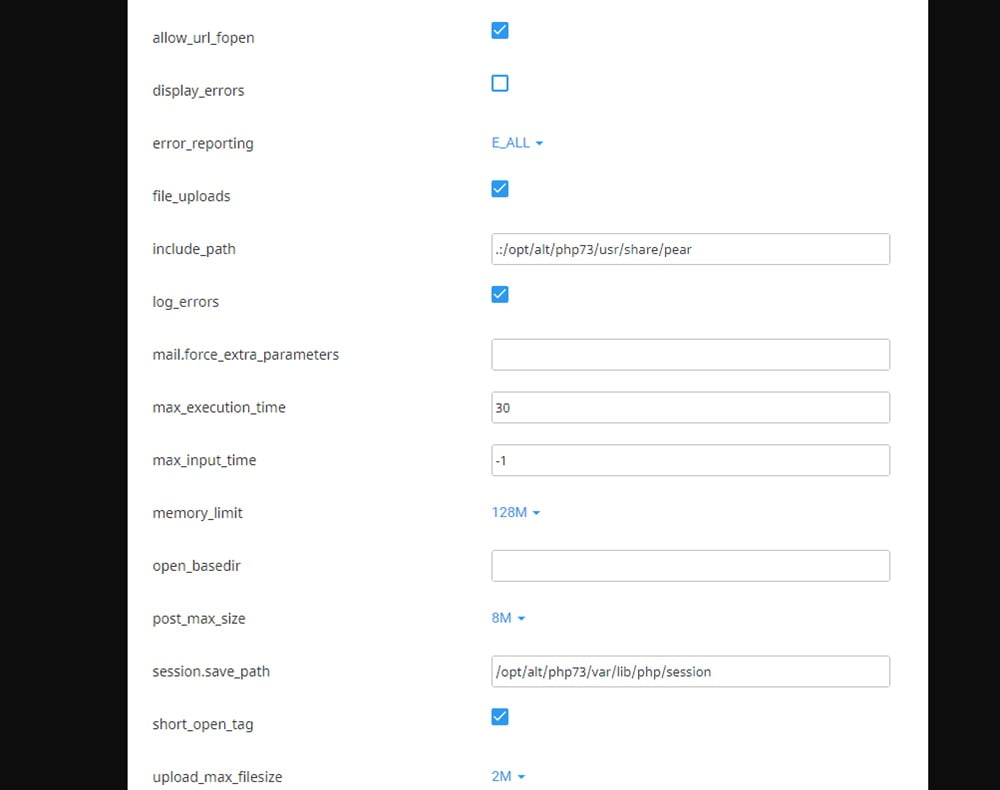Screen dimensions: 1000x790
Task: Click the memory_limit label text
Action: tap(198, 513)
